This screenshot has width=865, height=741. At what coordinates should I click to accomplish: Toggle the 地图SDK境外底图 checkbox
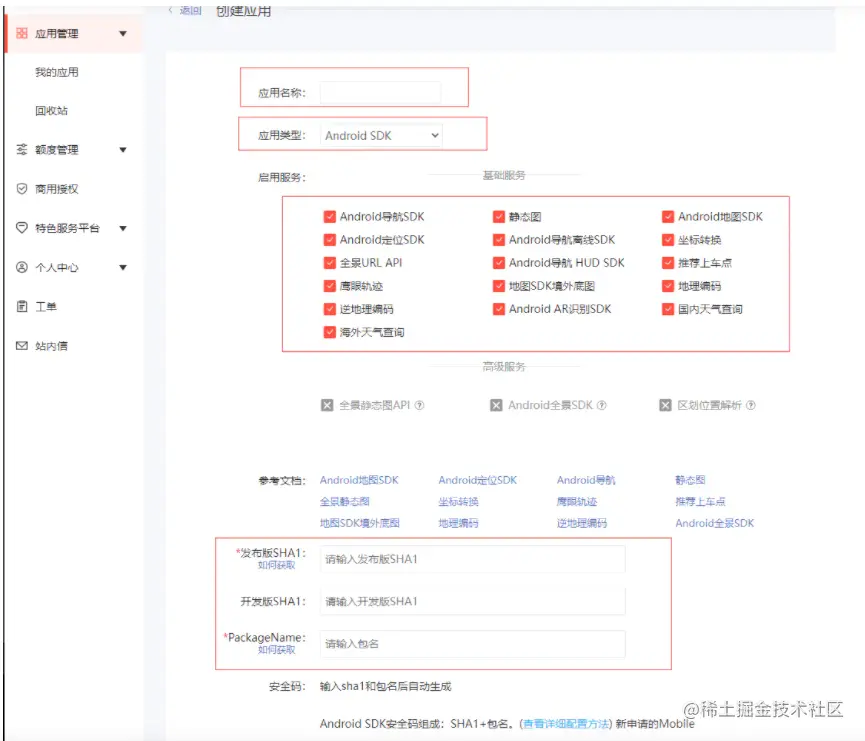pos(499,286)
